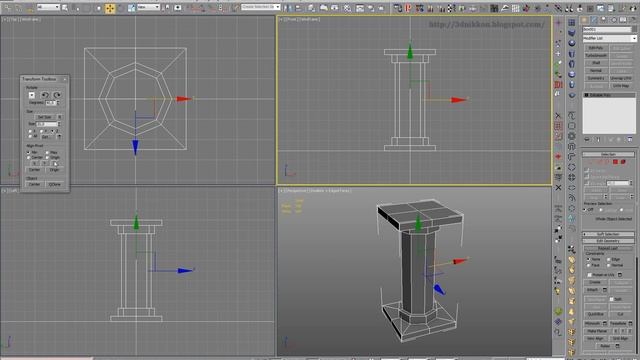Click the Create button in Edit Geometry
The height and width of the screenshot is (360, 640).
[595, 282]
